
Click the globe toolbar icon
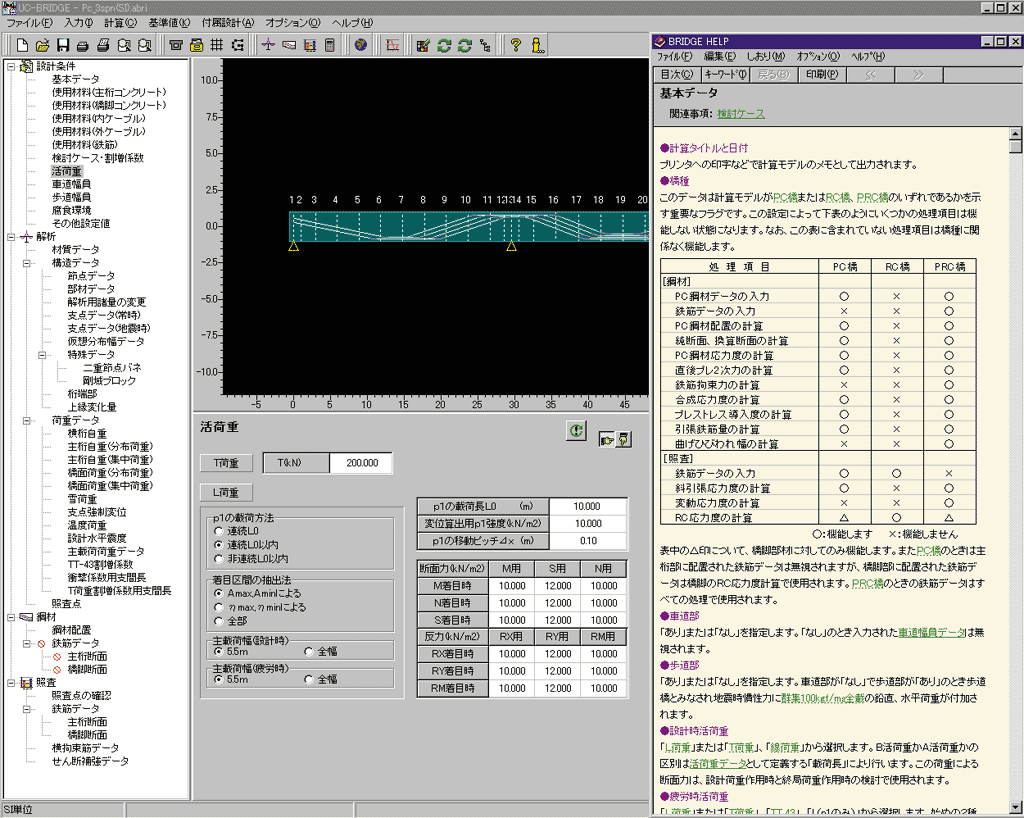tap(361, 45)
